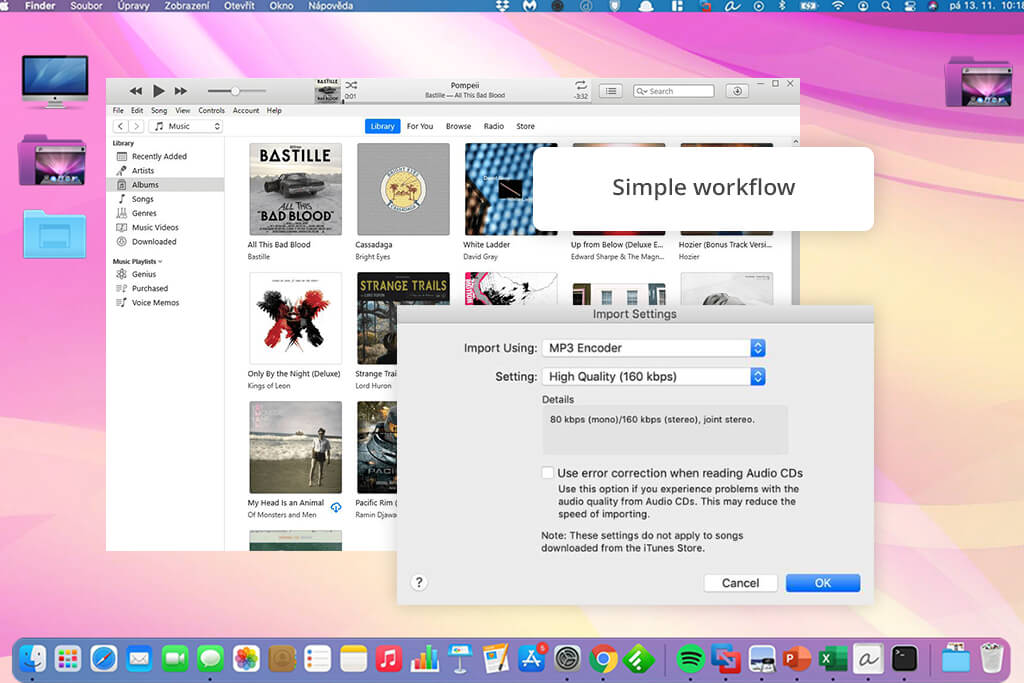Switch to the Library tab

[x=383, y=126]
